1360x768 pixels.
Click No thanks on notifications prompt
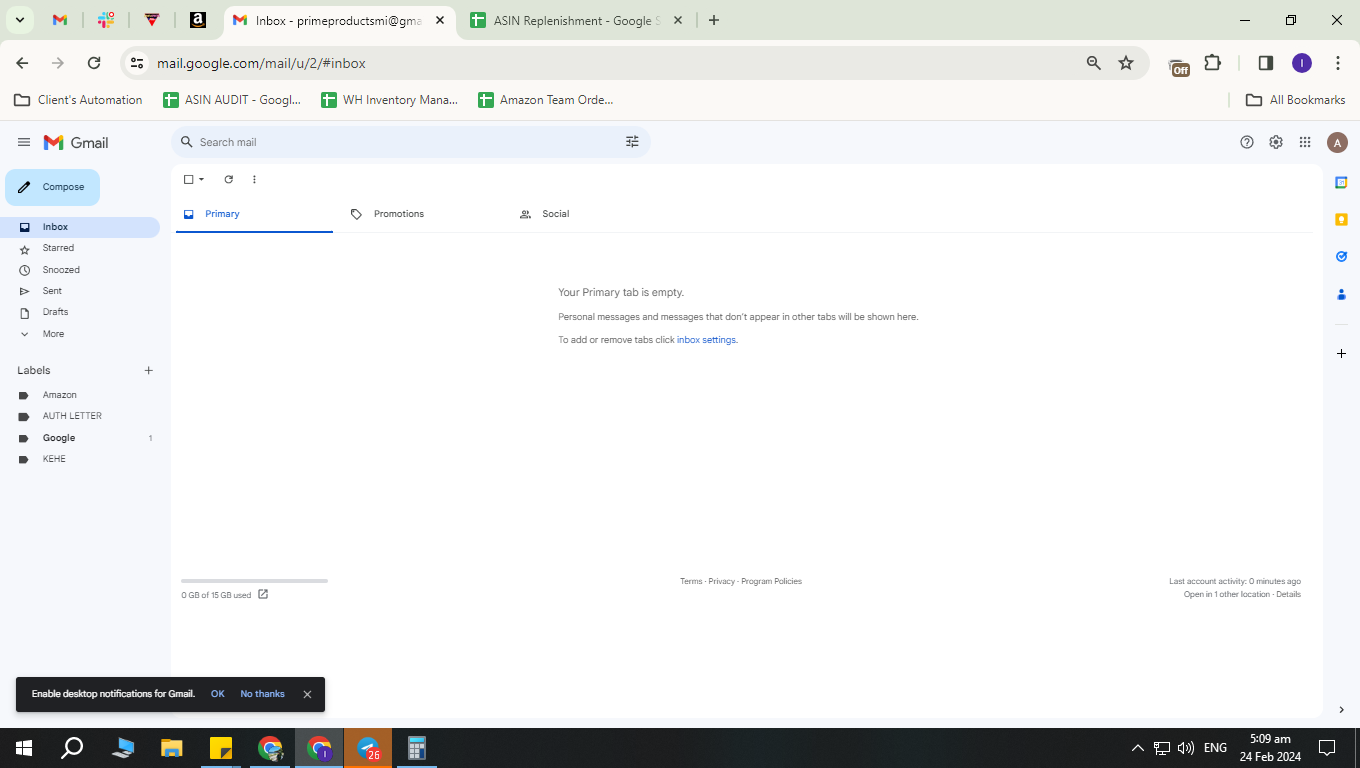coord(262,694)
